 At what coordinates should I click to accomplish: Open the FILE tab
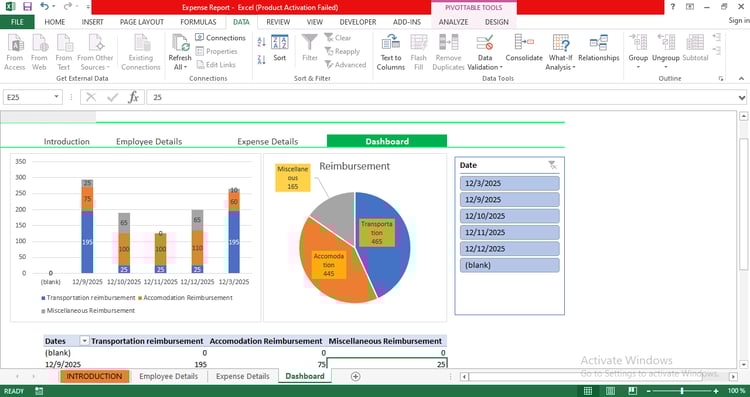17,22
